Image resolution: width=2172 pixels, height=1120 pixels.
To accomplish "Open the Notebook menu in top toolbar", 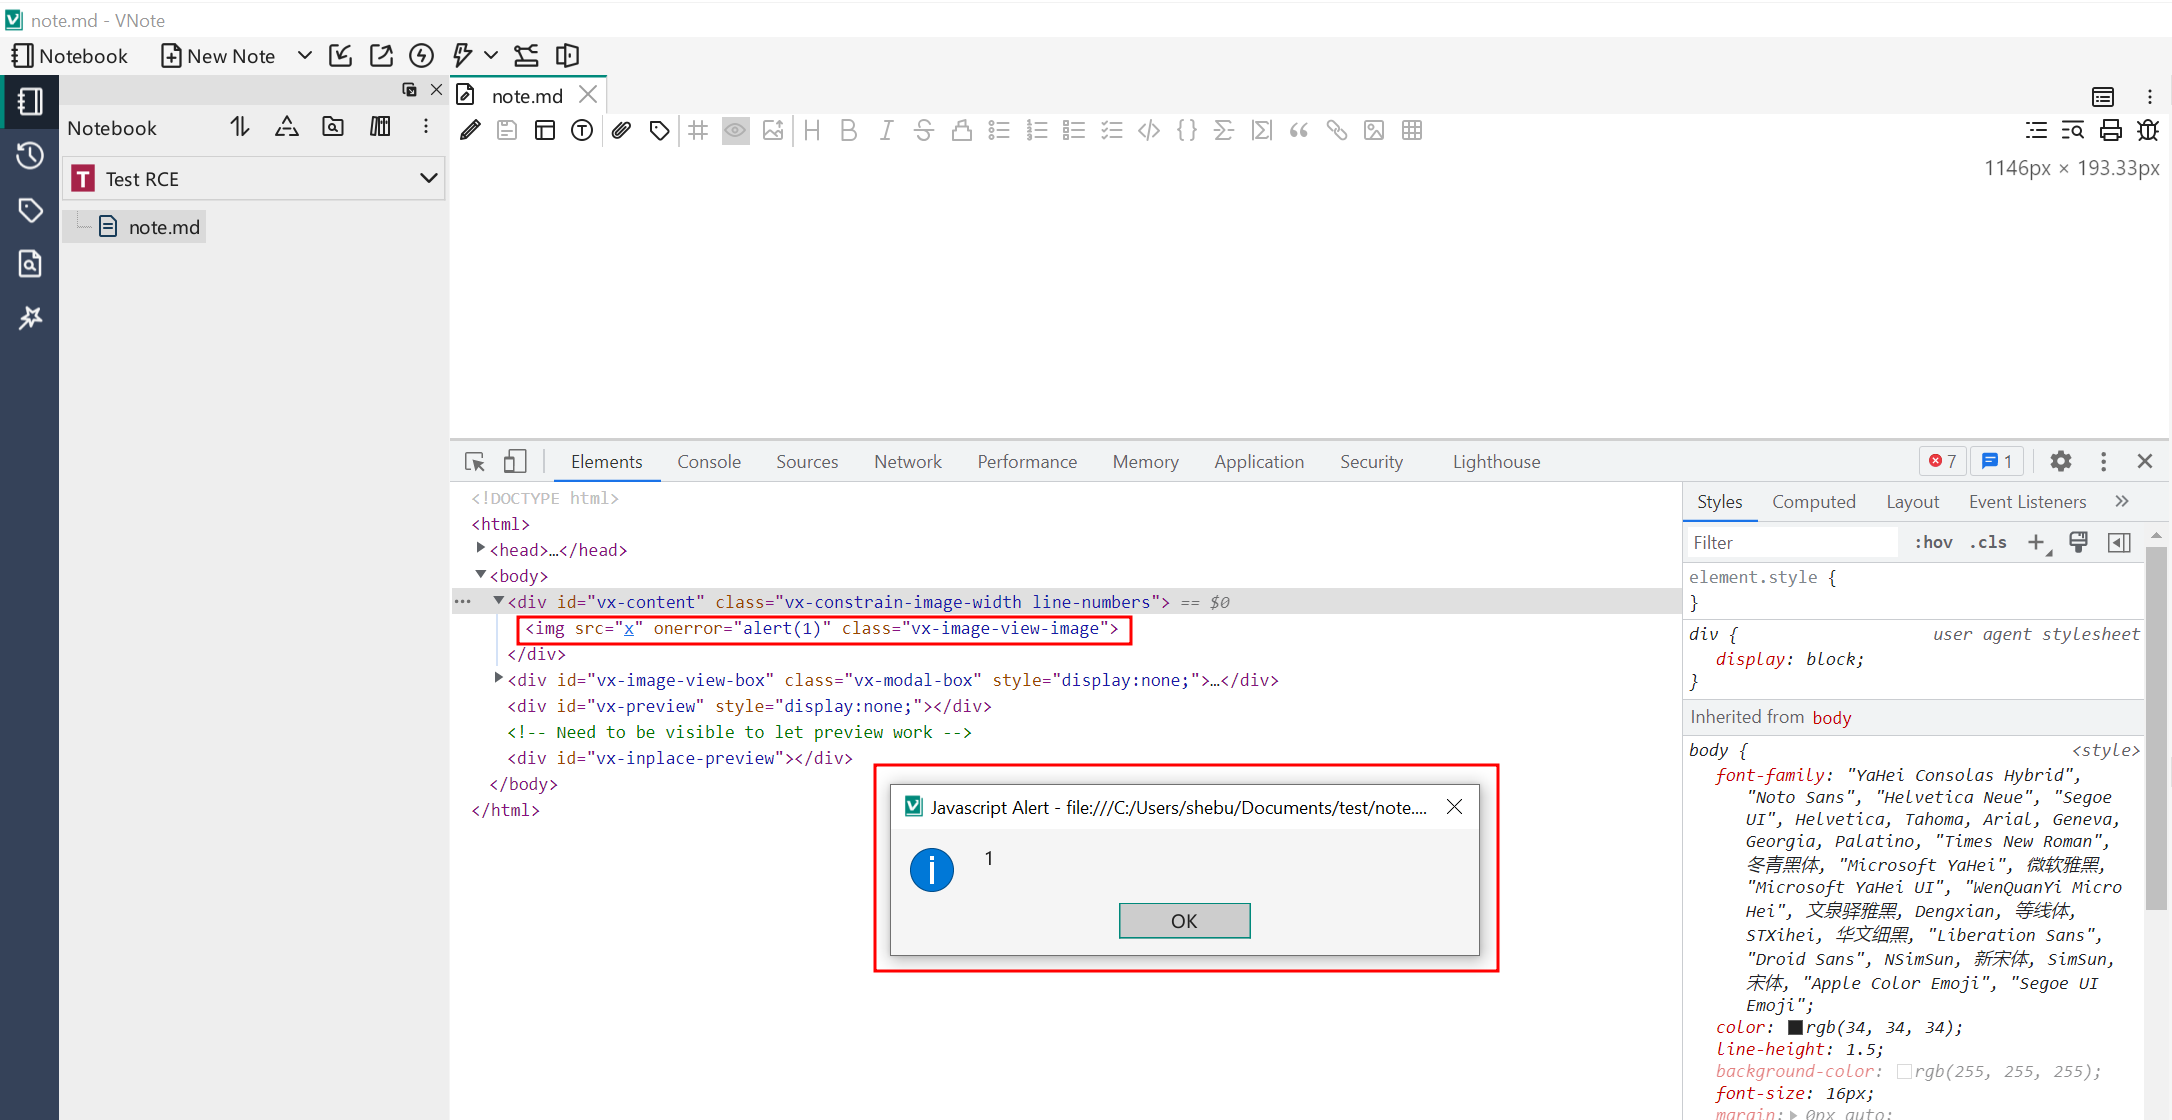I will (69, 56).
